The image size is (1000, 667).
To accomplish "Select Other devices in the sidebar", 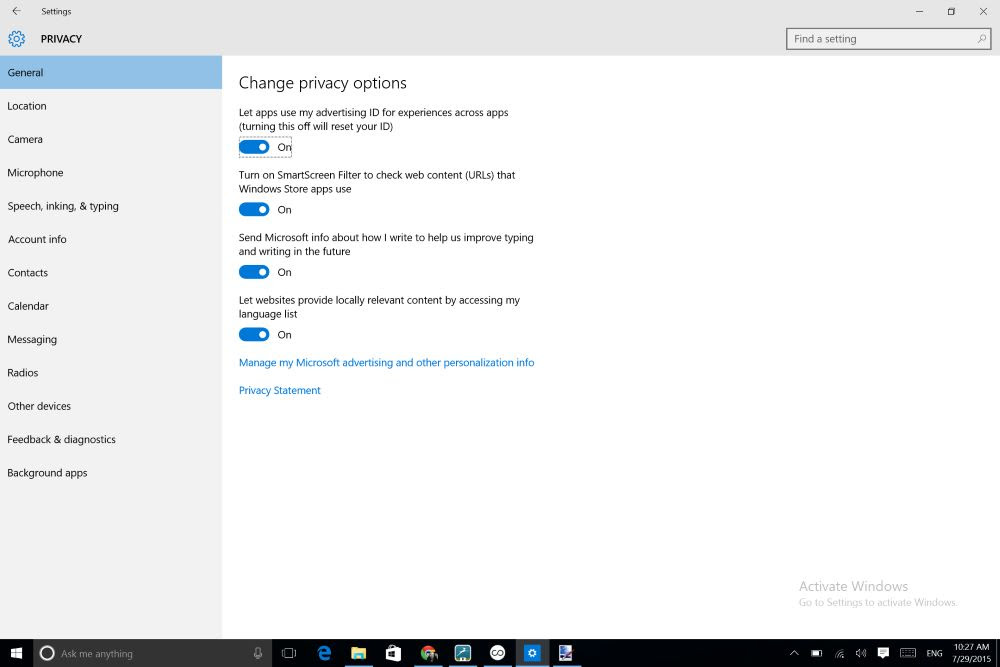I will click(111, 406).
